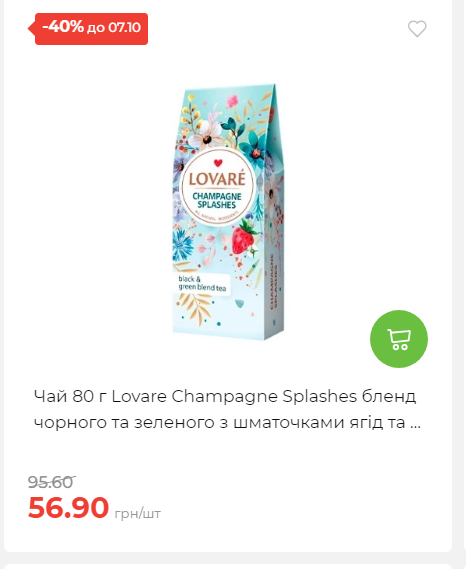Click the Champagne Splashes text on the box
The height and width of the screenshot is (569, 466).
click(x=217, y=200)
